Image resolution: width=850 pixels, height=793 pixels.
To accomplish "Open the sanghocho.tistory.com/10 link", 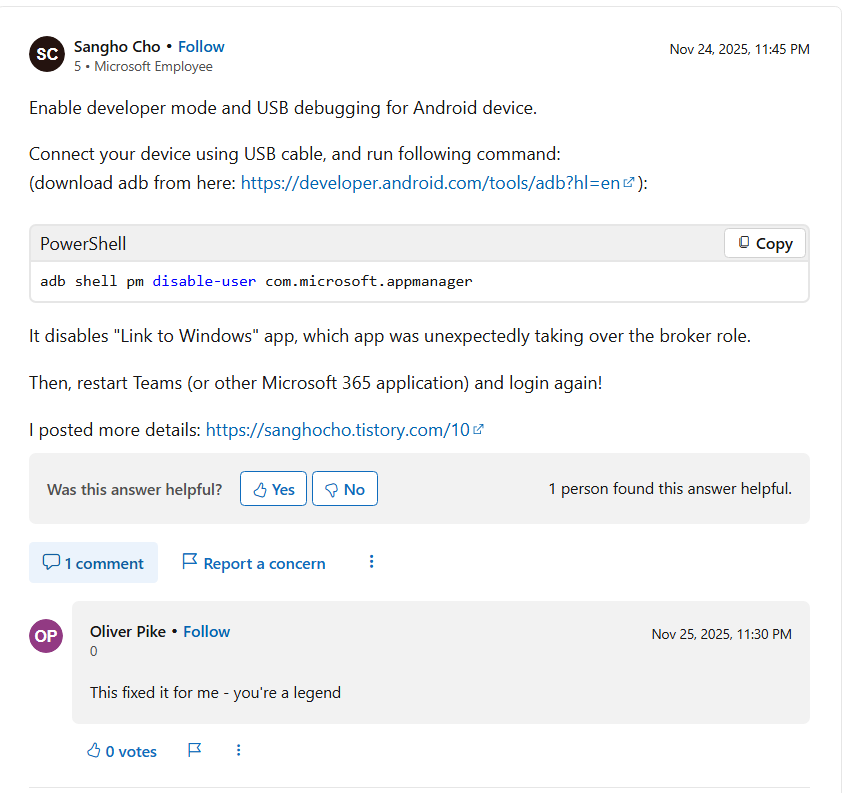I will point(337,430).
